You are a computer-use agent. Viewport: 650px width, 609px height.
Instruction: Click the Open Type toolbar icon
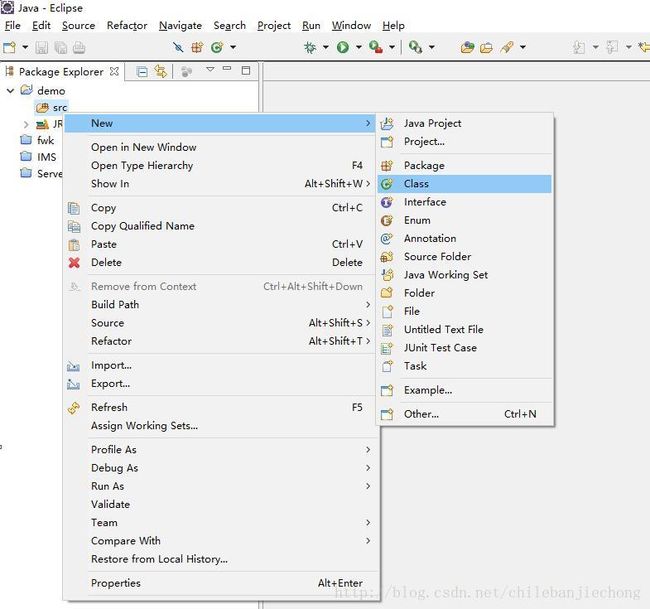click(x=467, y=47)
